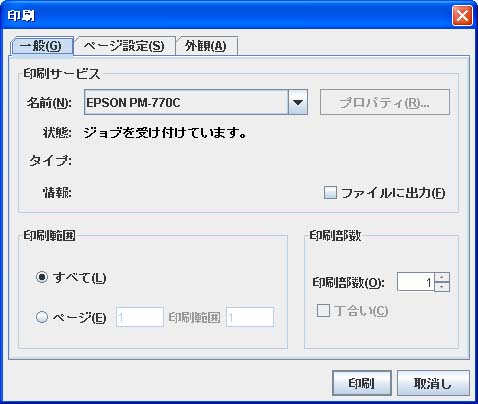The width and height of the screenshot is (478, 404).
Task: Switch to the ページ設定(S) tab
Action: (x=125, y=46)
